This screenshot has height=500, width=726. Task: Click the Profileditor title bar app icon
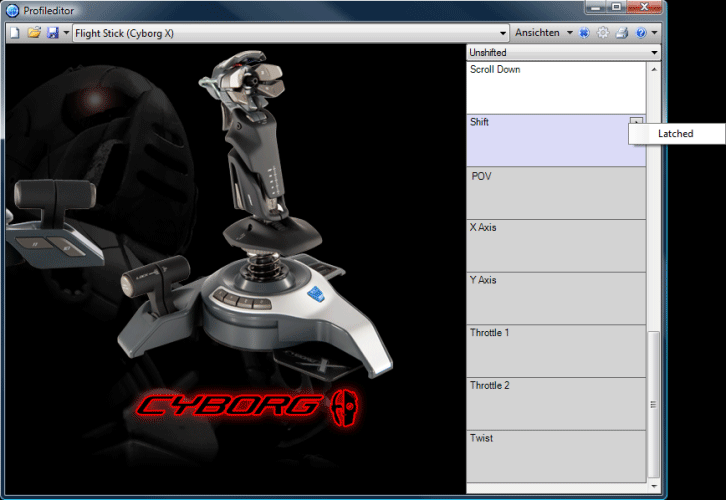(13, 11)
